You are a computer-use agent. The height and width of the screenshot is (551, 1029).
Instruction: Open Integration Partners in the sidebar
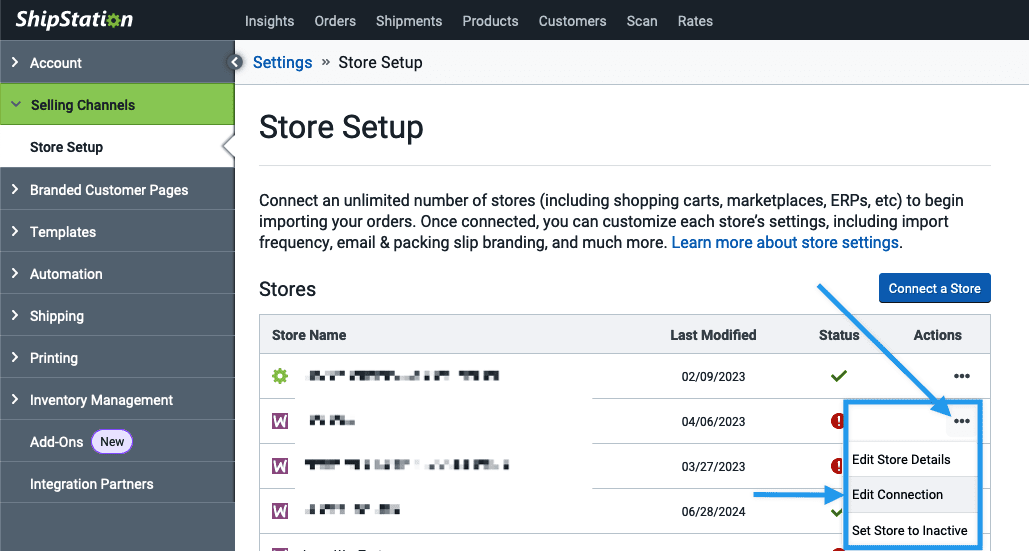click(117, 483)
